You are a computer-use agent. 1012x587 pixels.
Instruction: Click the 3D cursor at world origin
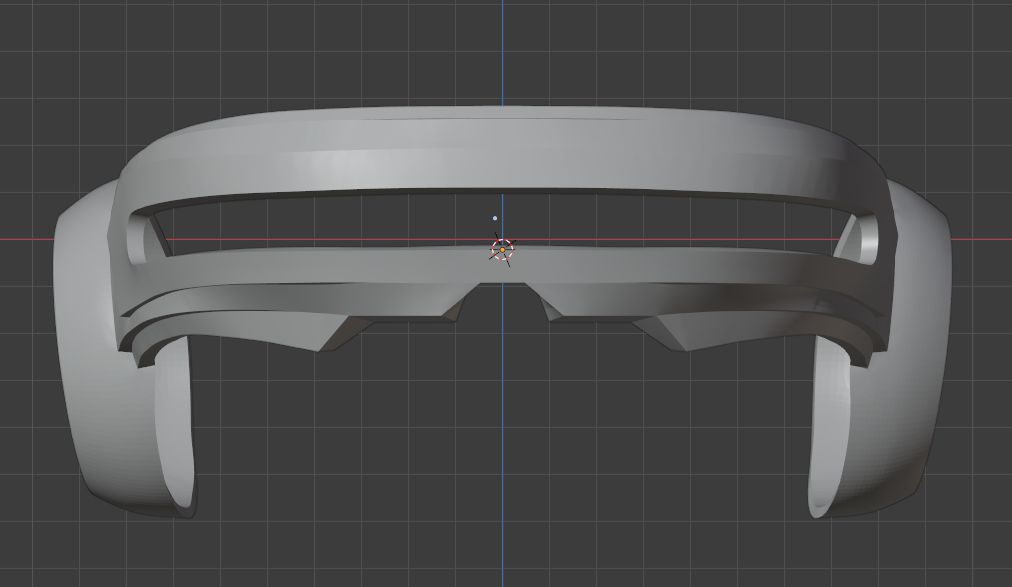[501, 249]
